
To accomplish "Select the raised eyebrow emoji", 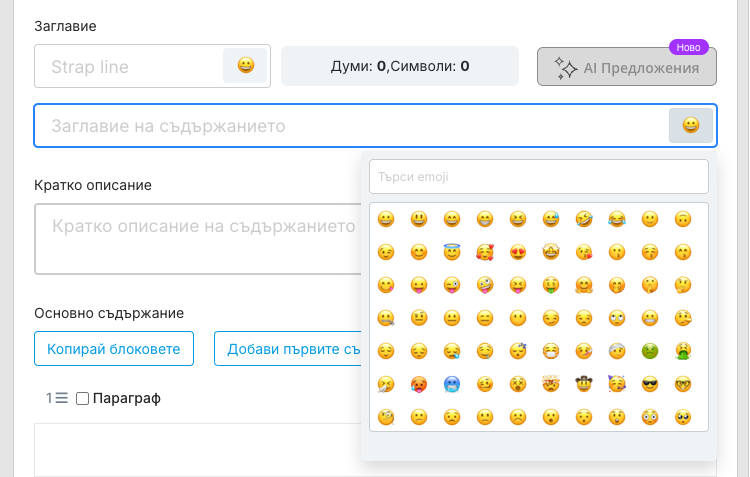I will tap(419, 318).
